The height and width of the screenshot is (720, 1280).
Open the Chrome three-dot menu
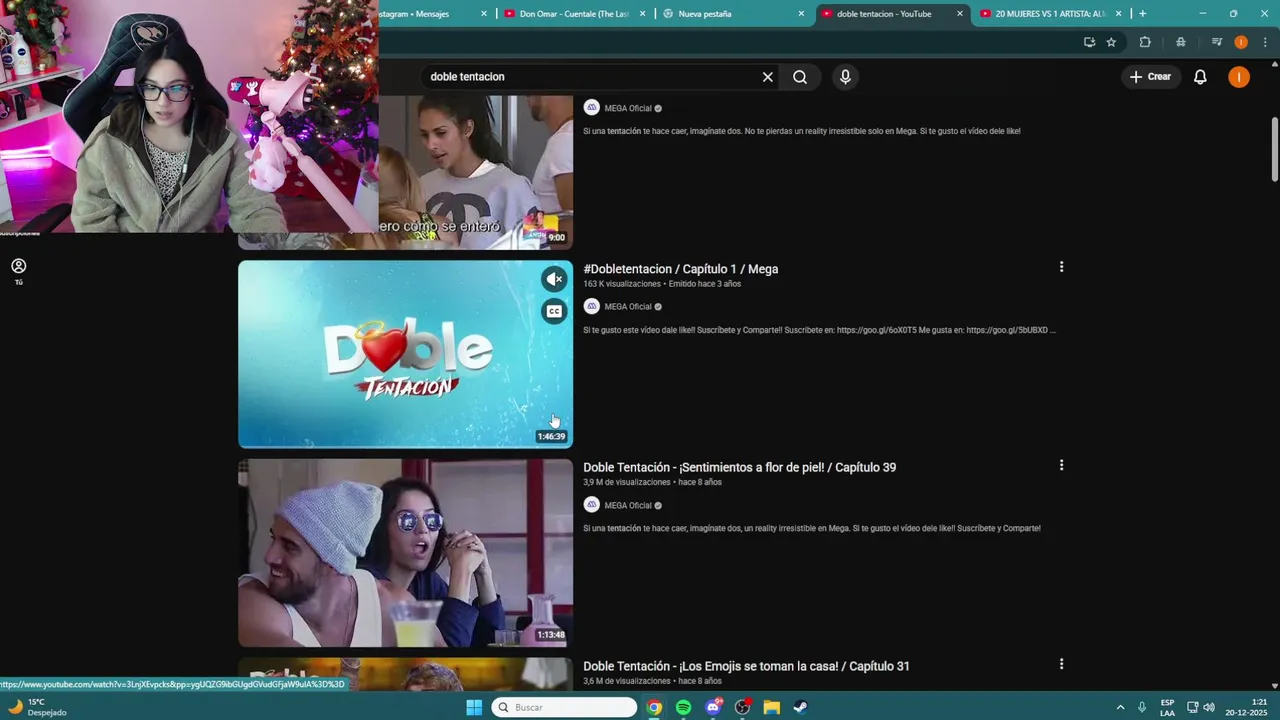click(1266, 42)
